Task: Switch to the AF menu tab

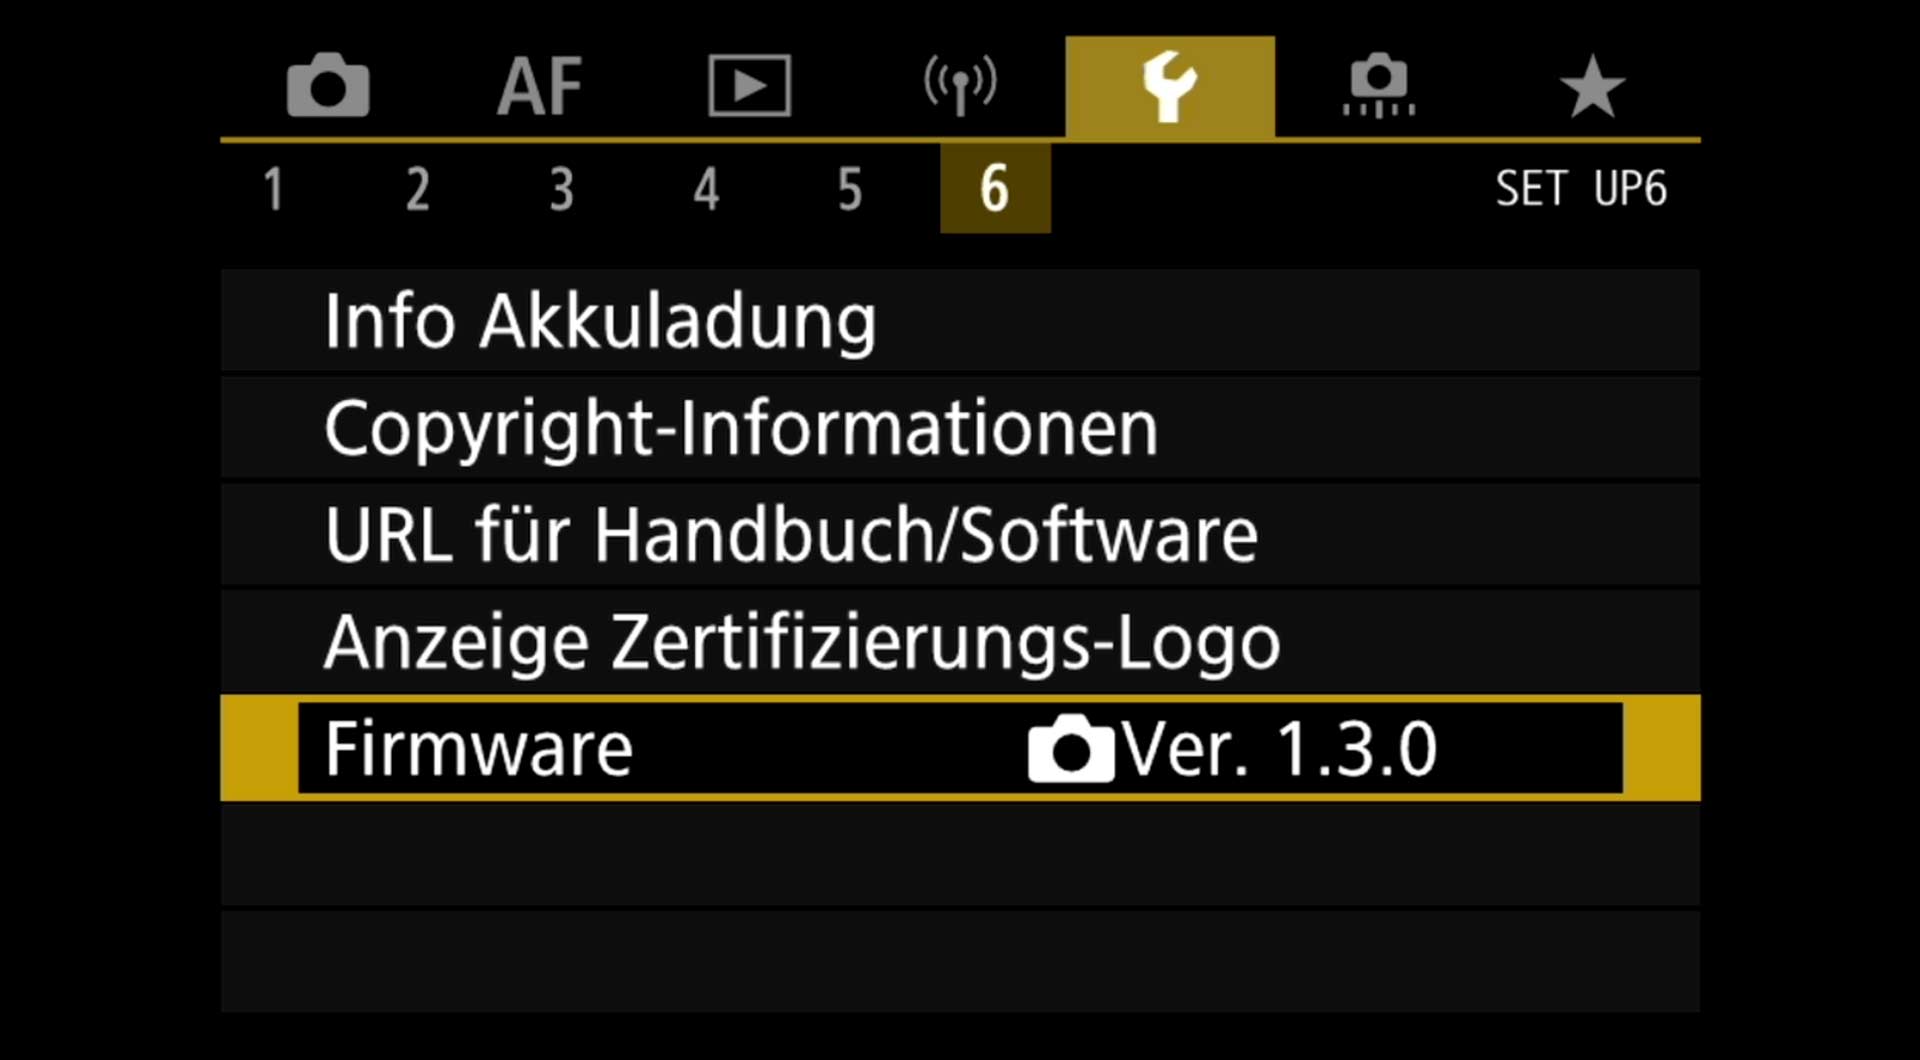Action: pyautogui.click(x=540, y=87)
